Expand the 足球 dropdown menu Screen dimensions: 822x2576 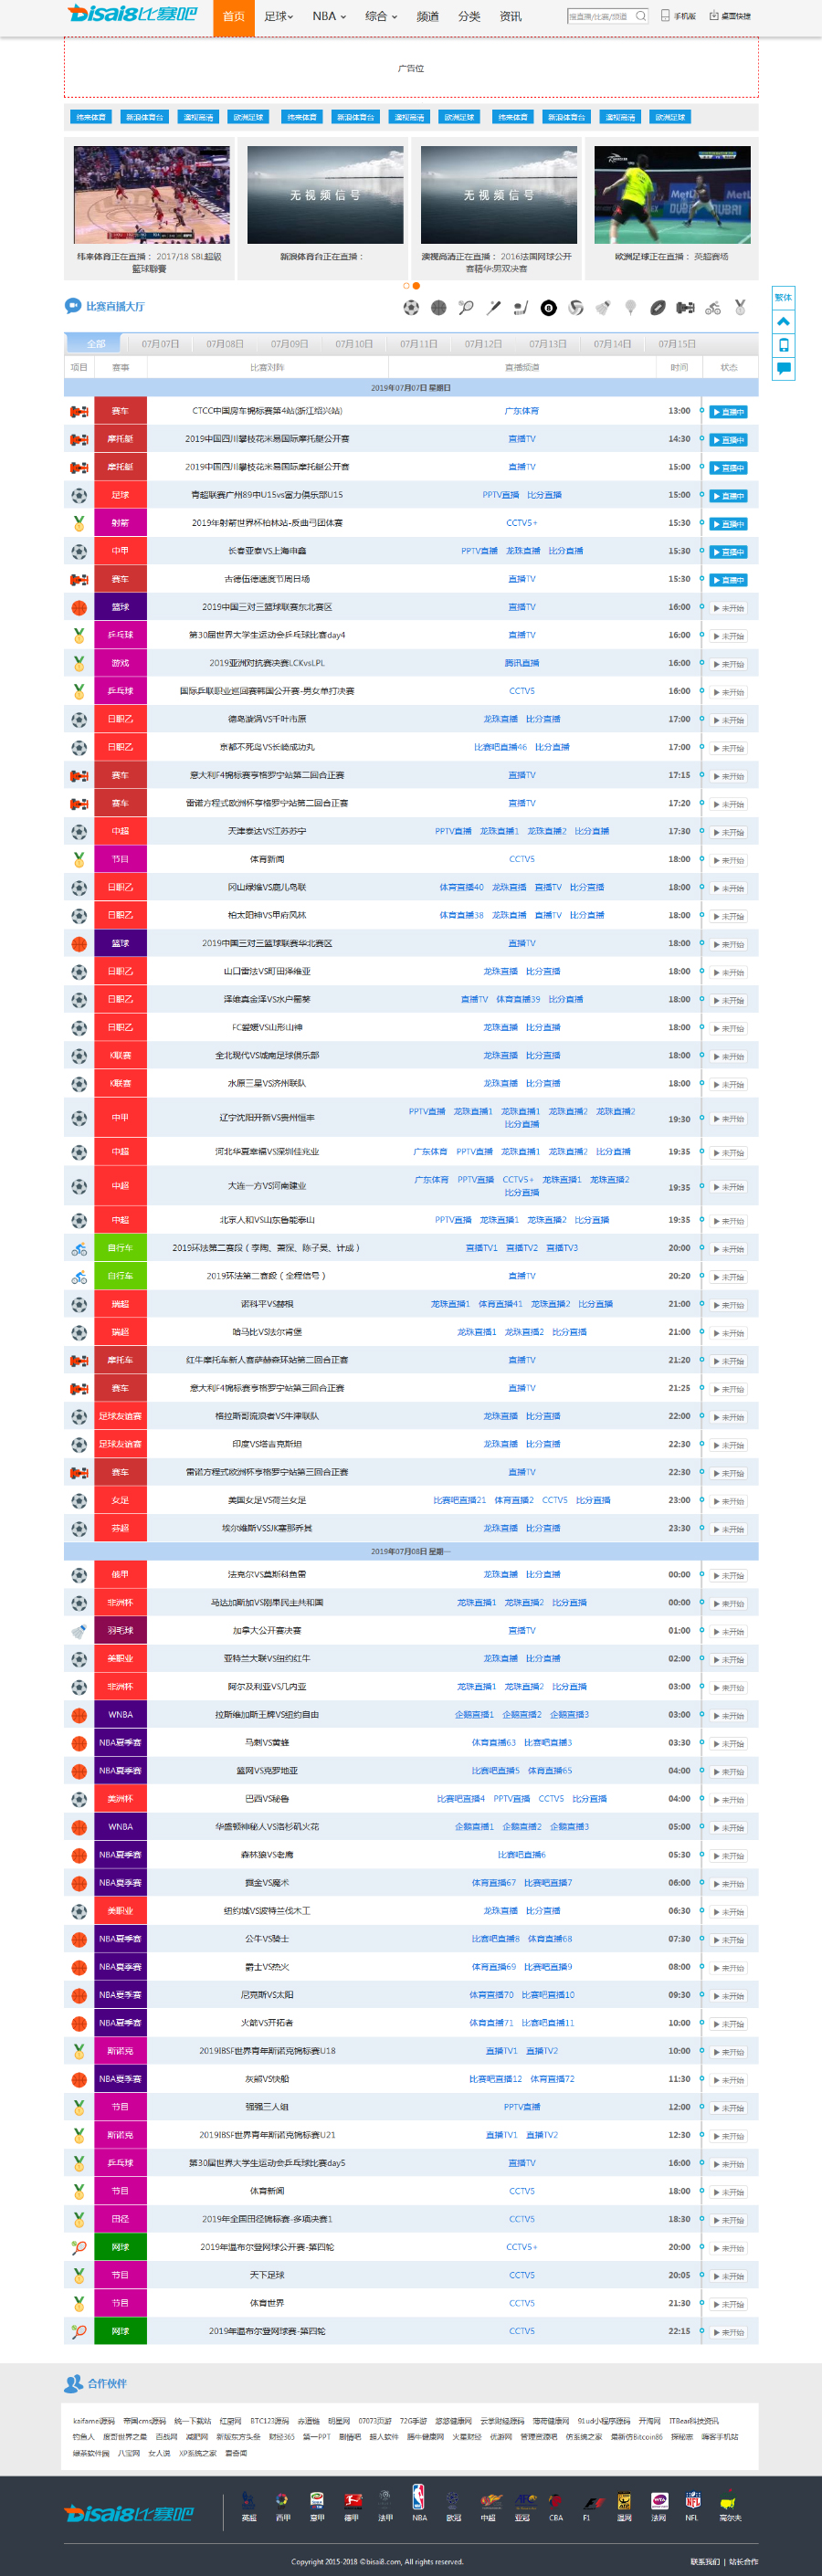[x=279, y=16]
